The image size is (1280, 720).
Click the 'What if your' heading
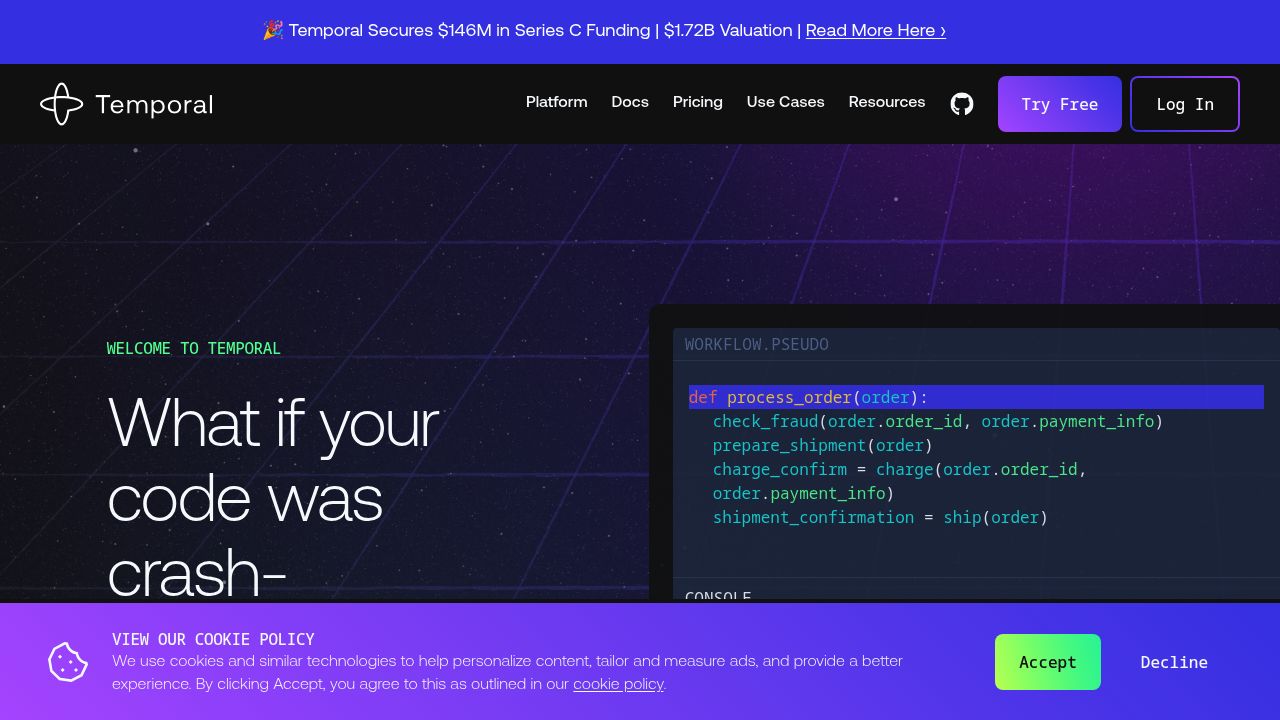click(273, 422)
